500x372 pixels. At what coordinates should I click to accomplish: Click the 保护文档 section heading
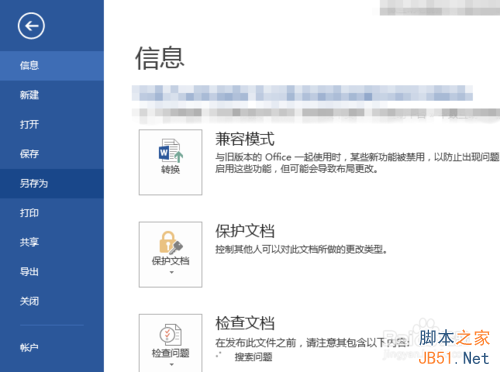click(x=245, y=231)
